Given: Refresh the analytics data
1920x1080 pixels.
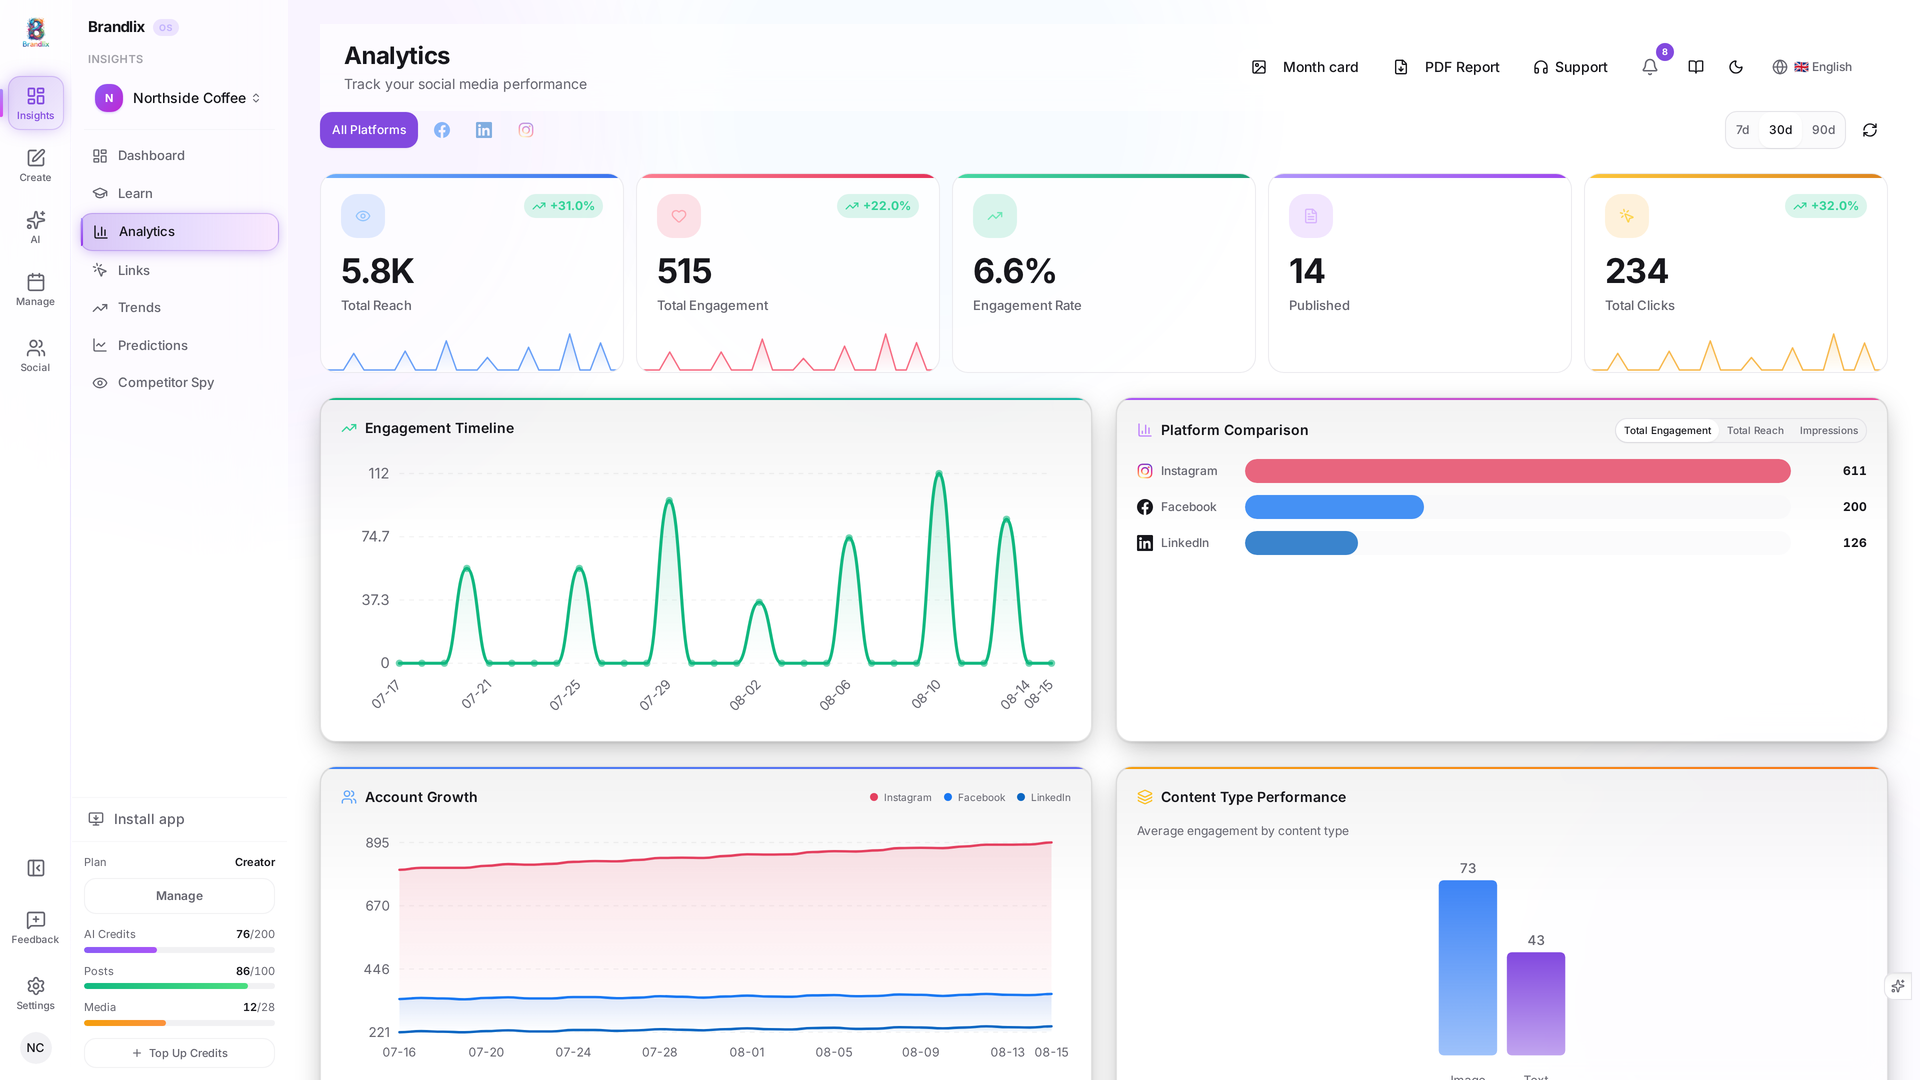Looking at the screenshot, I should tap(1870, 130).
